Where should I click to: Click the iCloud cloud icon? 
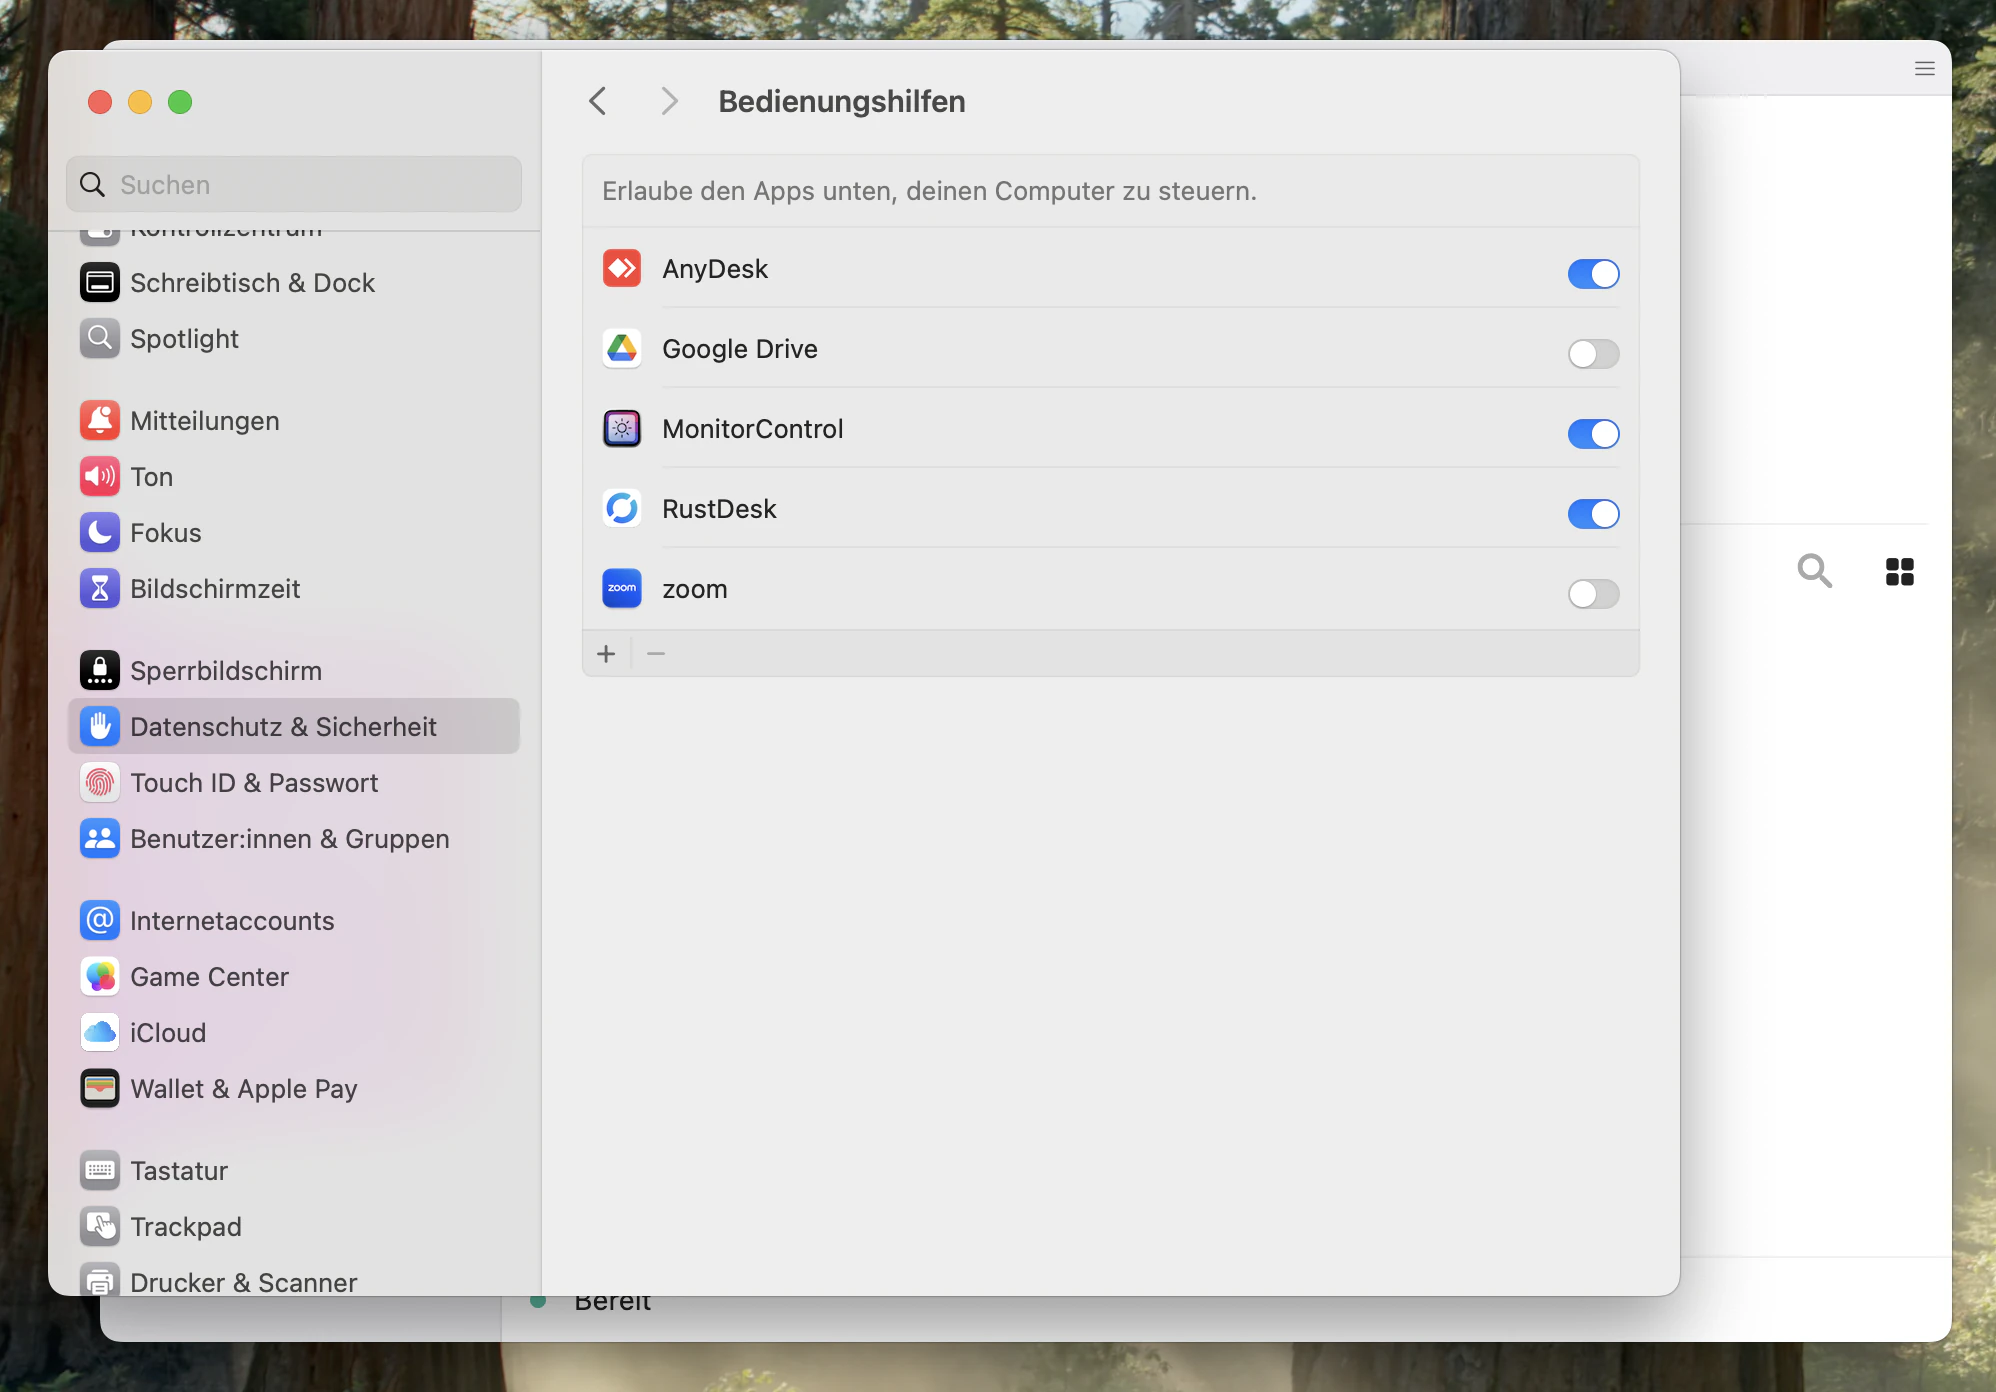[100, 1033]
